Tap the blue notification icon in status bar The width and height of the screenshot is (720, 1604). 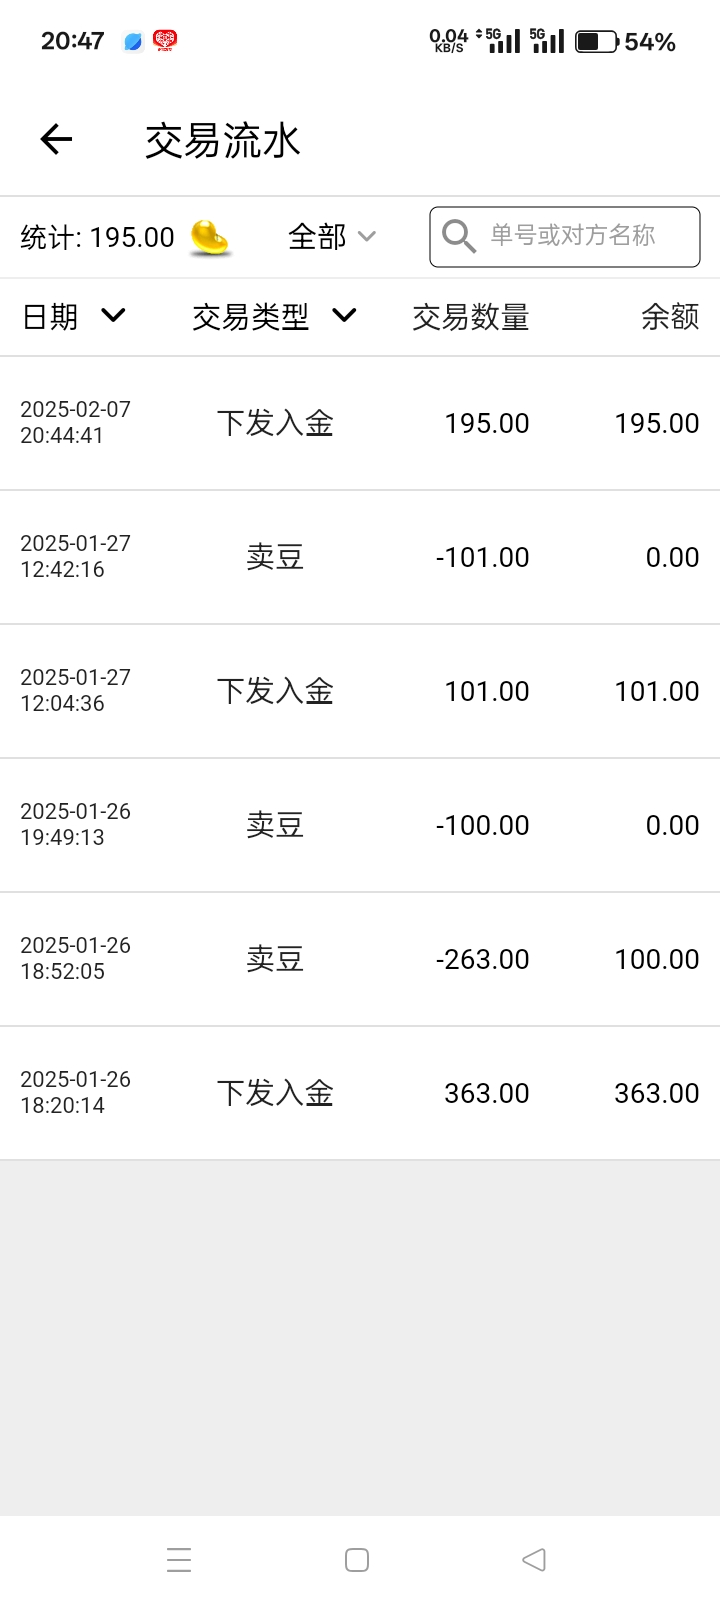[133, 41]
